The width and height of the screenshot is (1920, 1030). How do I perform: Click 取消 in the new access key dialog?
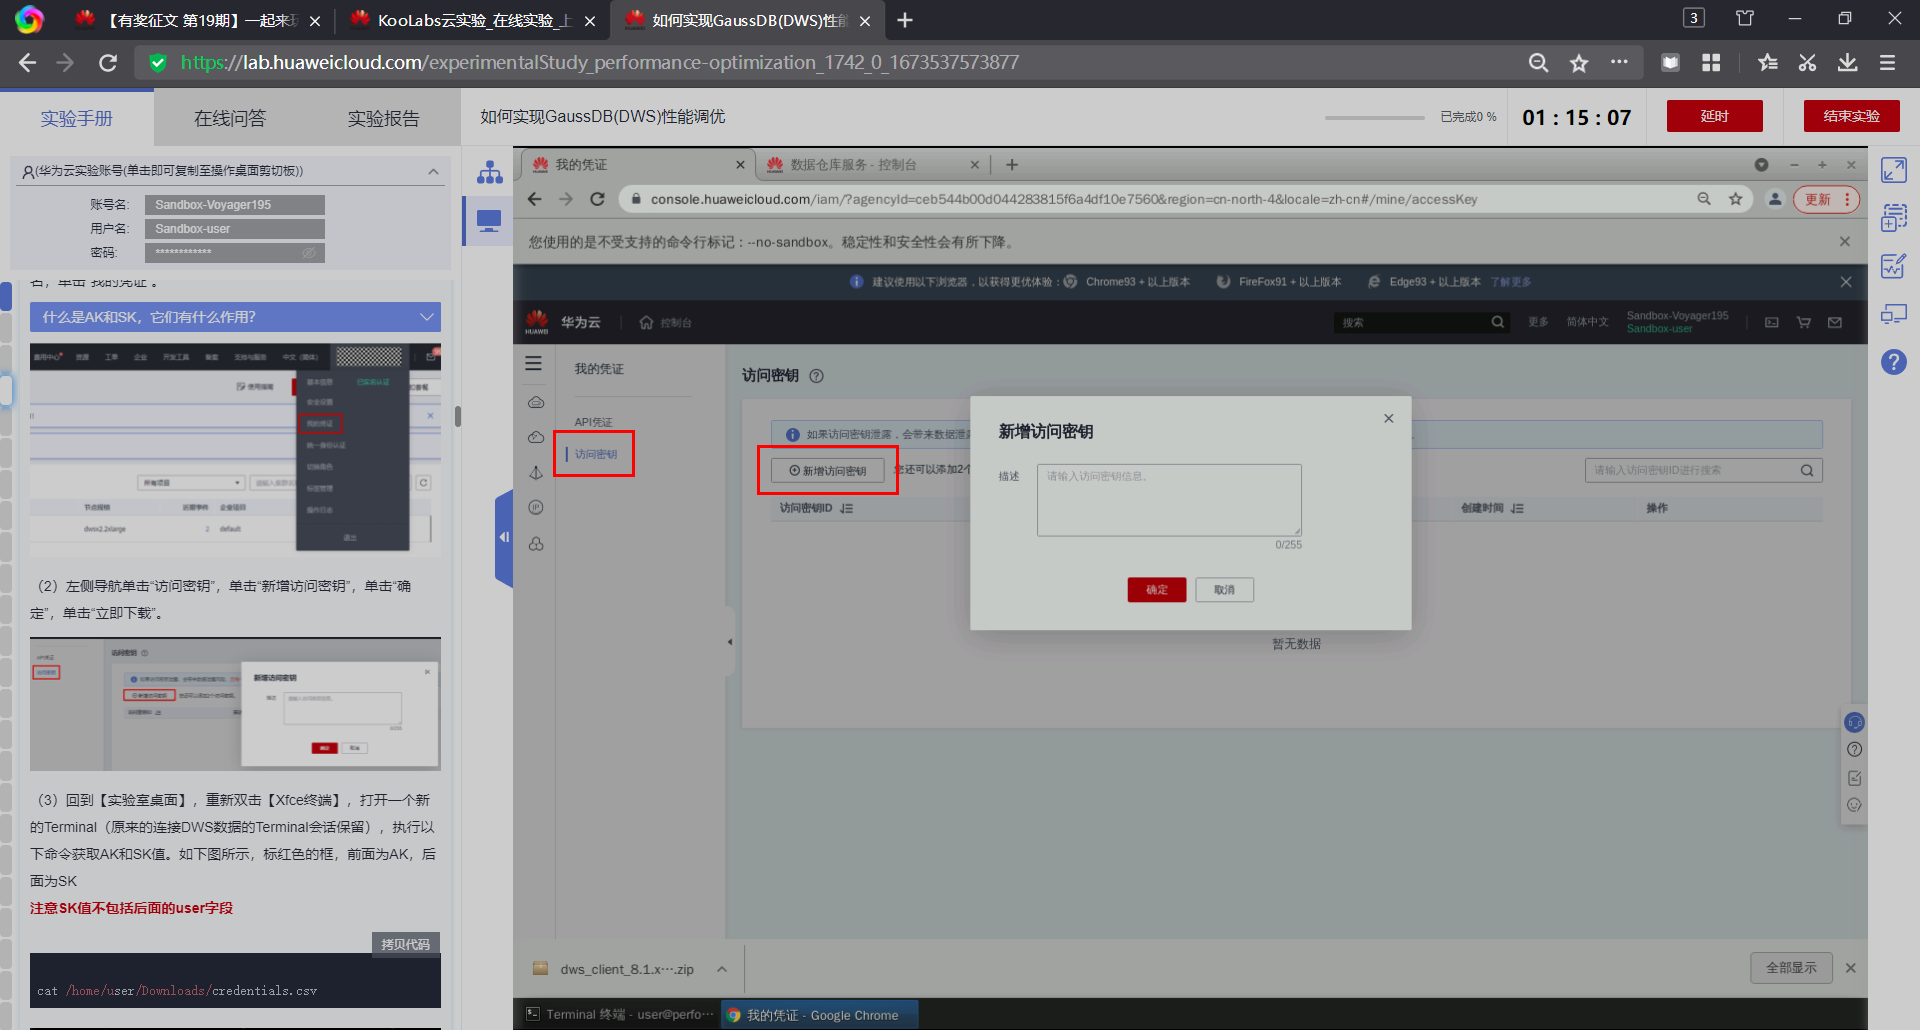click(1224, 590)
